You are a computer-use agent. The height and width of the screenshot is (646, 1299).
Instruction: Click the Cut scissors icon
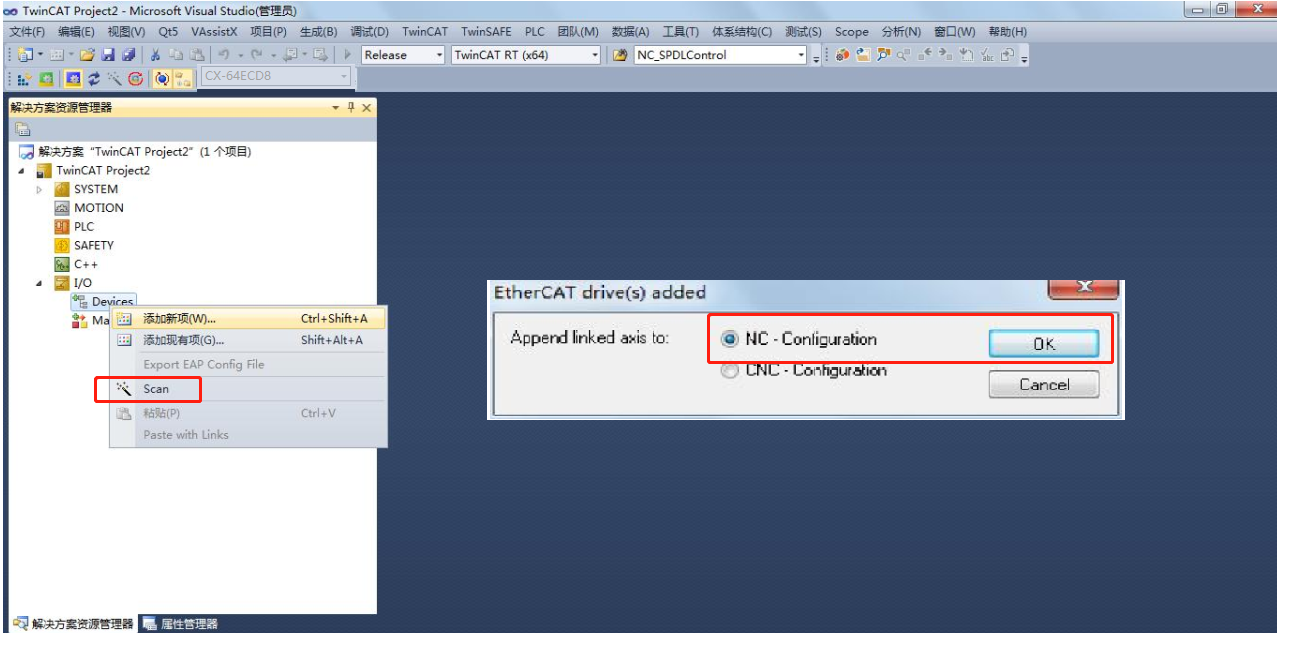click(155, 55)
